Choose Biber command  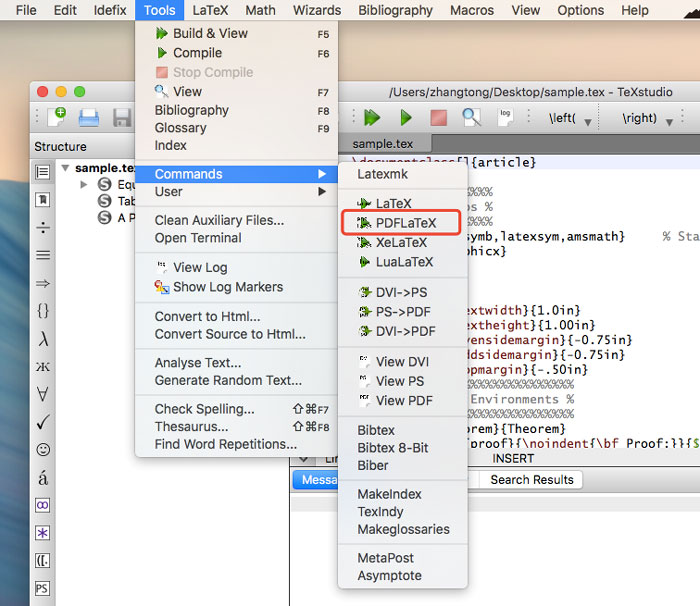(403, 465)
